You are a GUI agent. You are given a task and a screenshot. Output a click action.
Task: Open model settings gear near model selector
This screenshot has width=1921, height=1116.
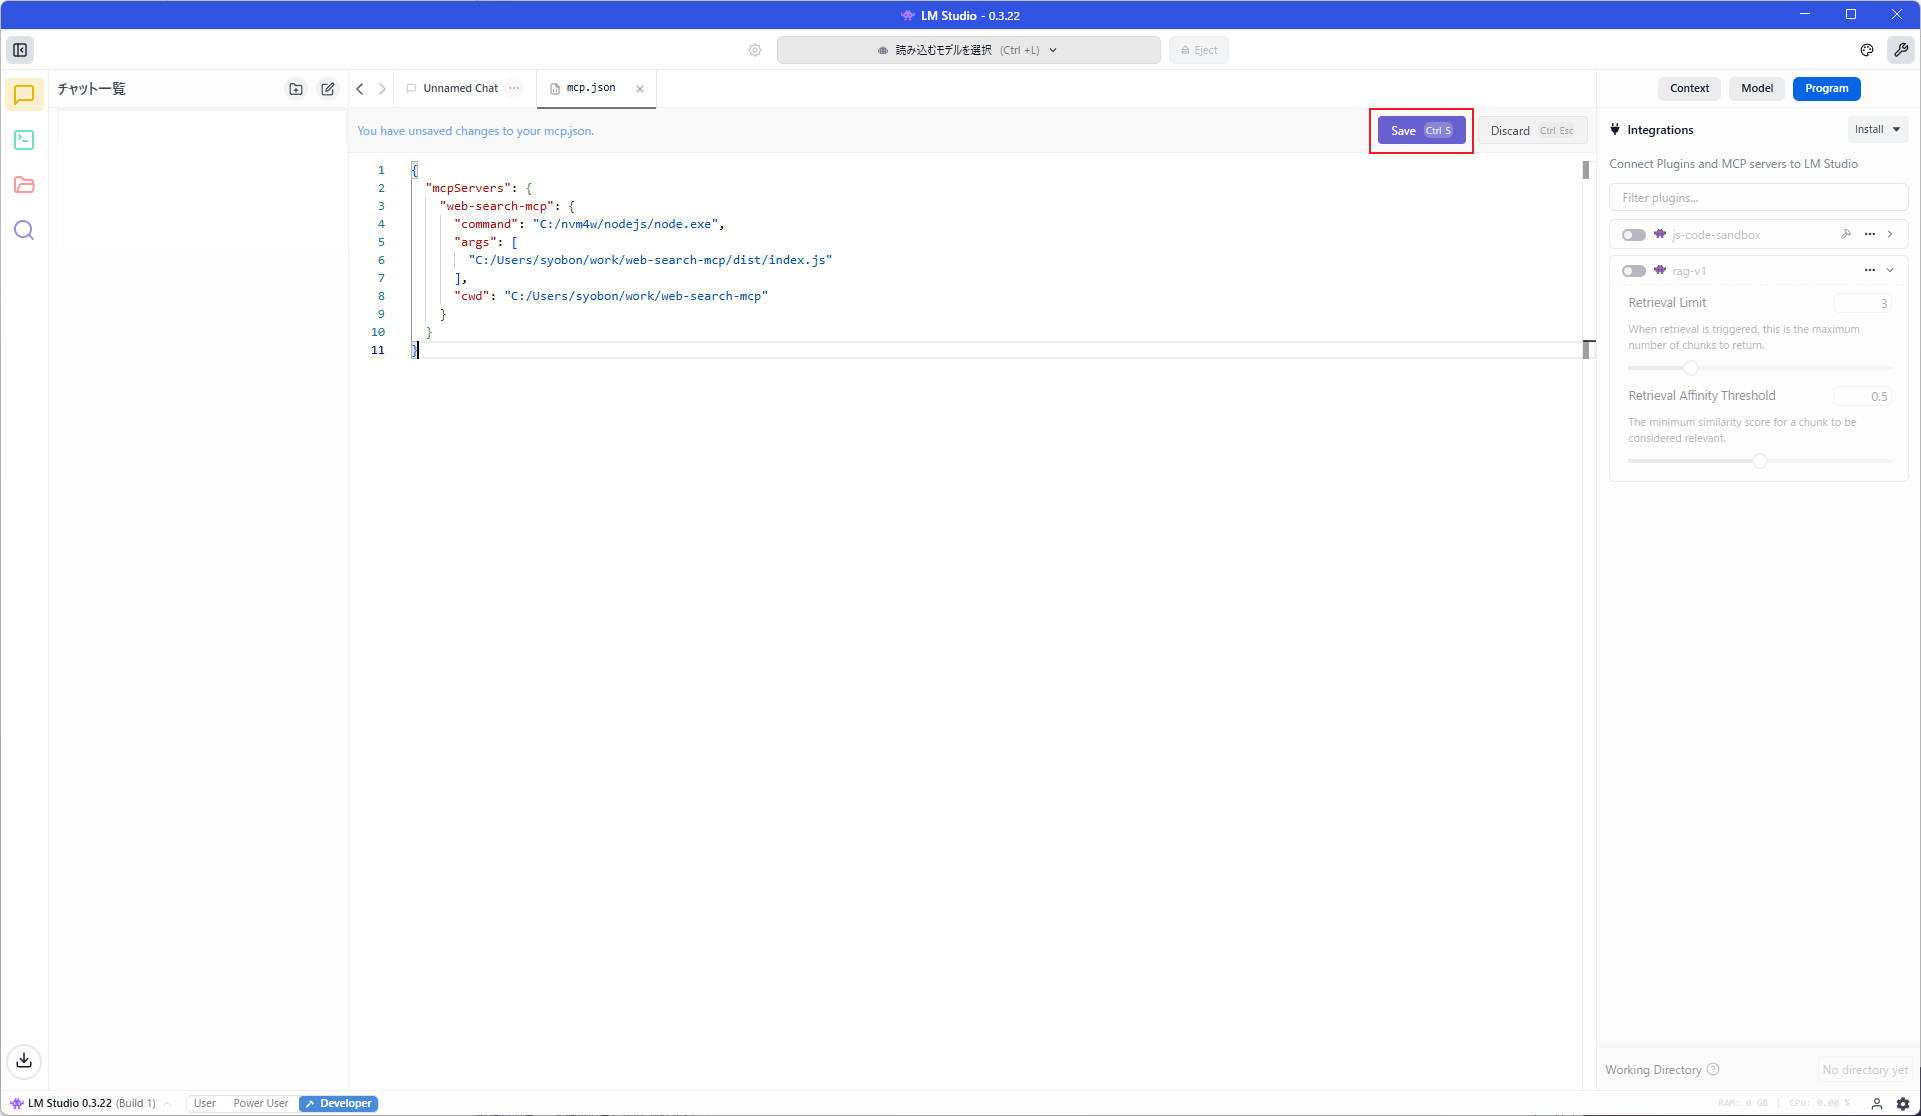[755, 50]
